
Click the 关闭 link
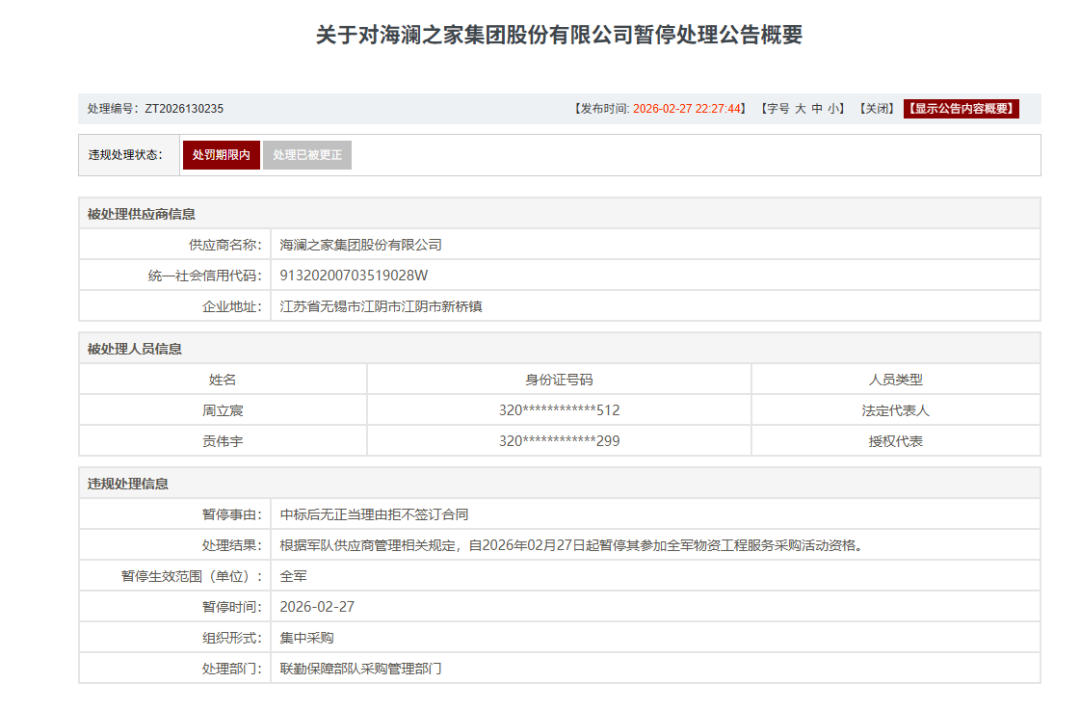pos(877,109)
